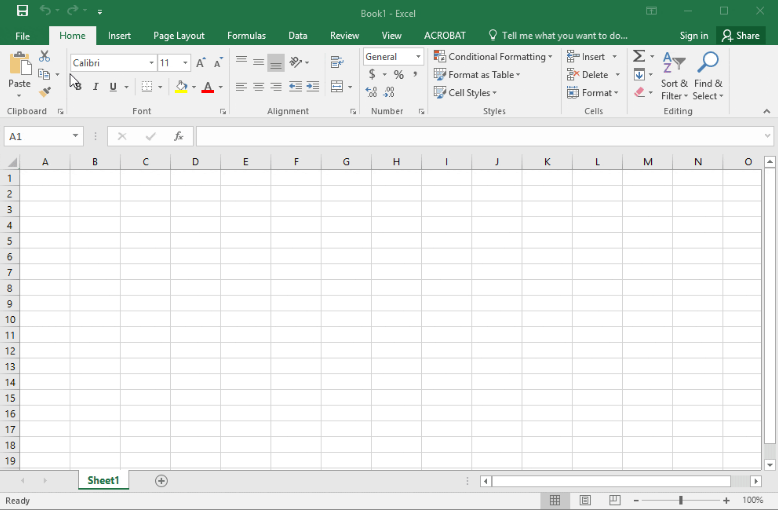Toggle Align Right horizontal alignment

coord(276,87)
